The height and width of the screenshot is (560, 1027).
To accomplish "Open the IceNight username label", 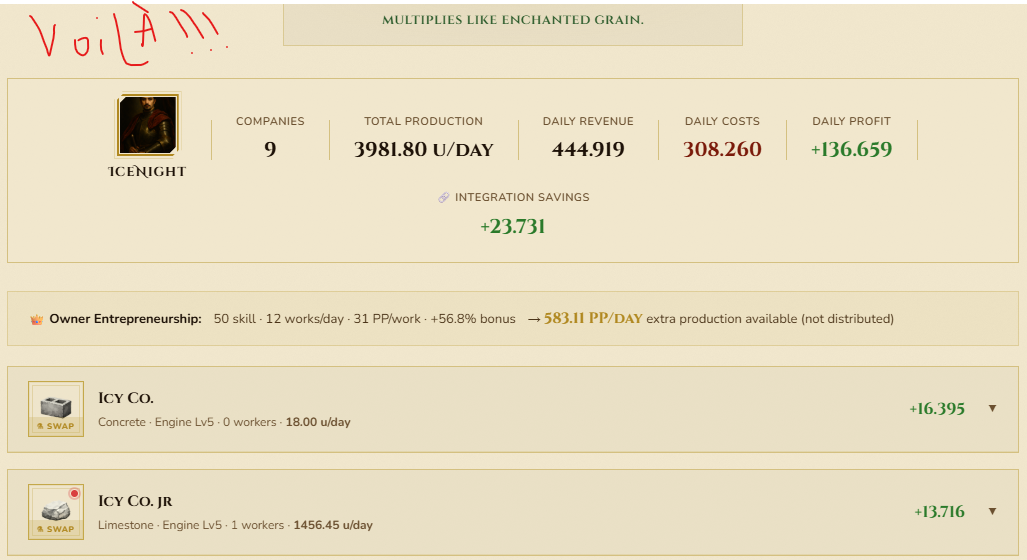I will [x=147, y=172].
